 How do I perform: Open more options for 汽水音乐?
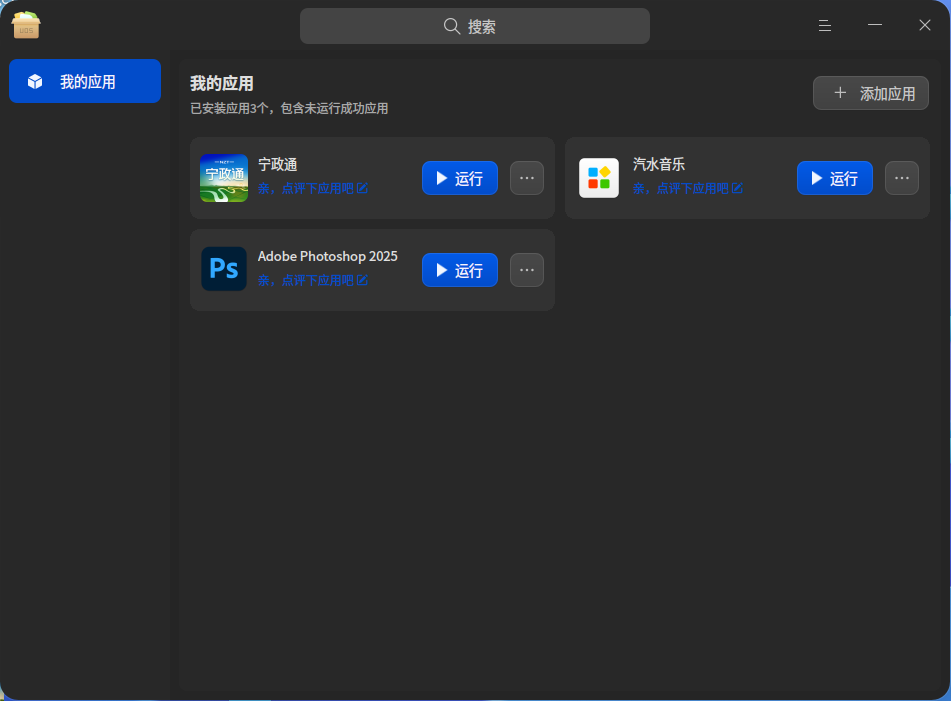pos(901,178)
